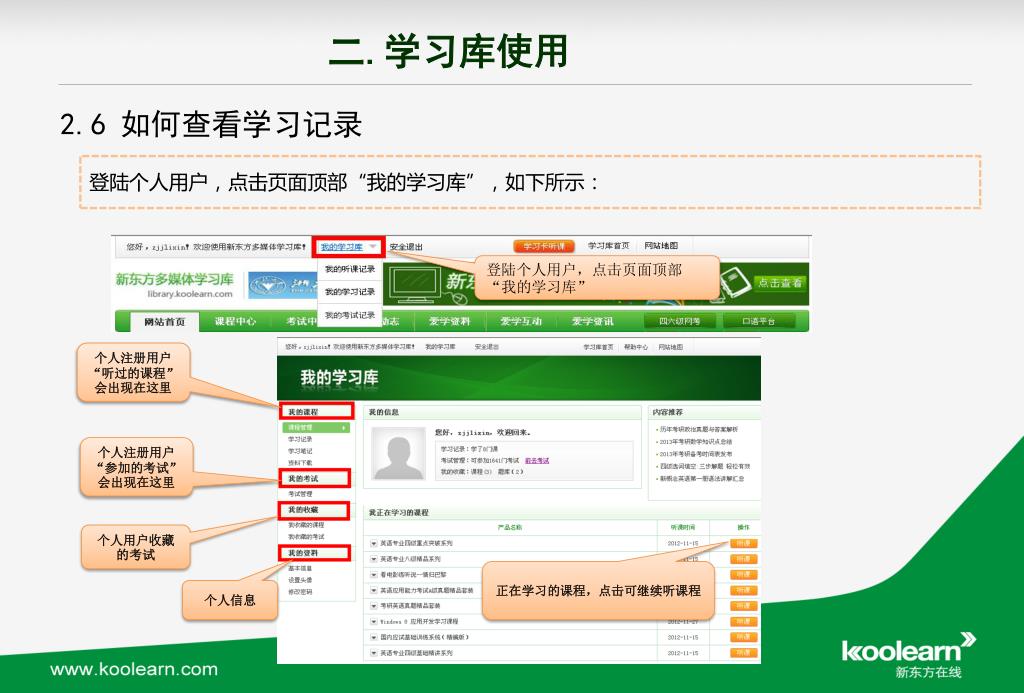Click the 新东方多媒体学习库 site logo

pyautogui.click(x=174, y=285)
